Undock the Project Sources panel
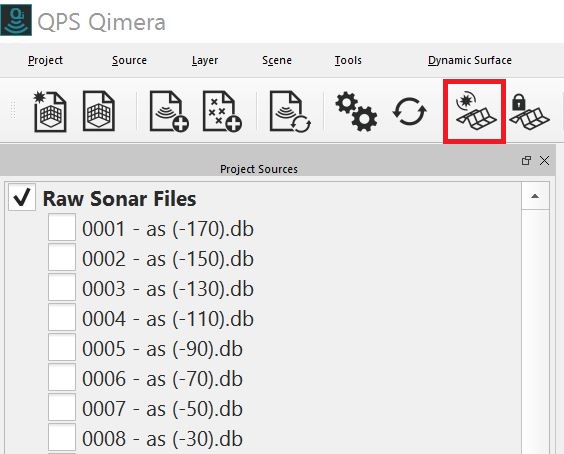This screenshot has width=564, height=454. (526, 160)
